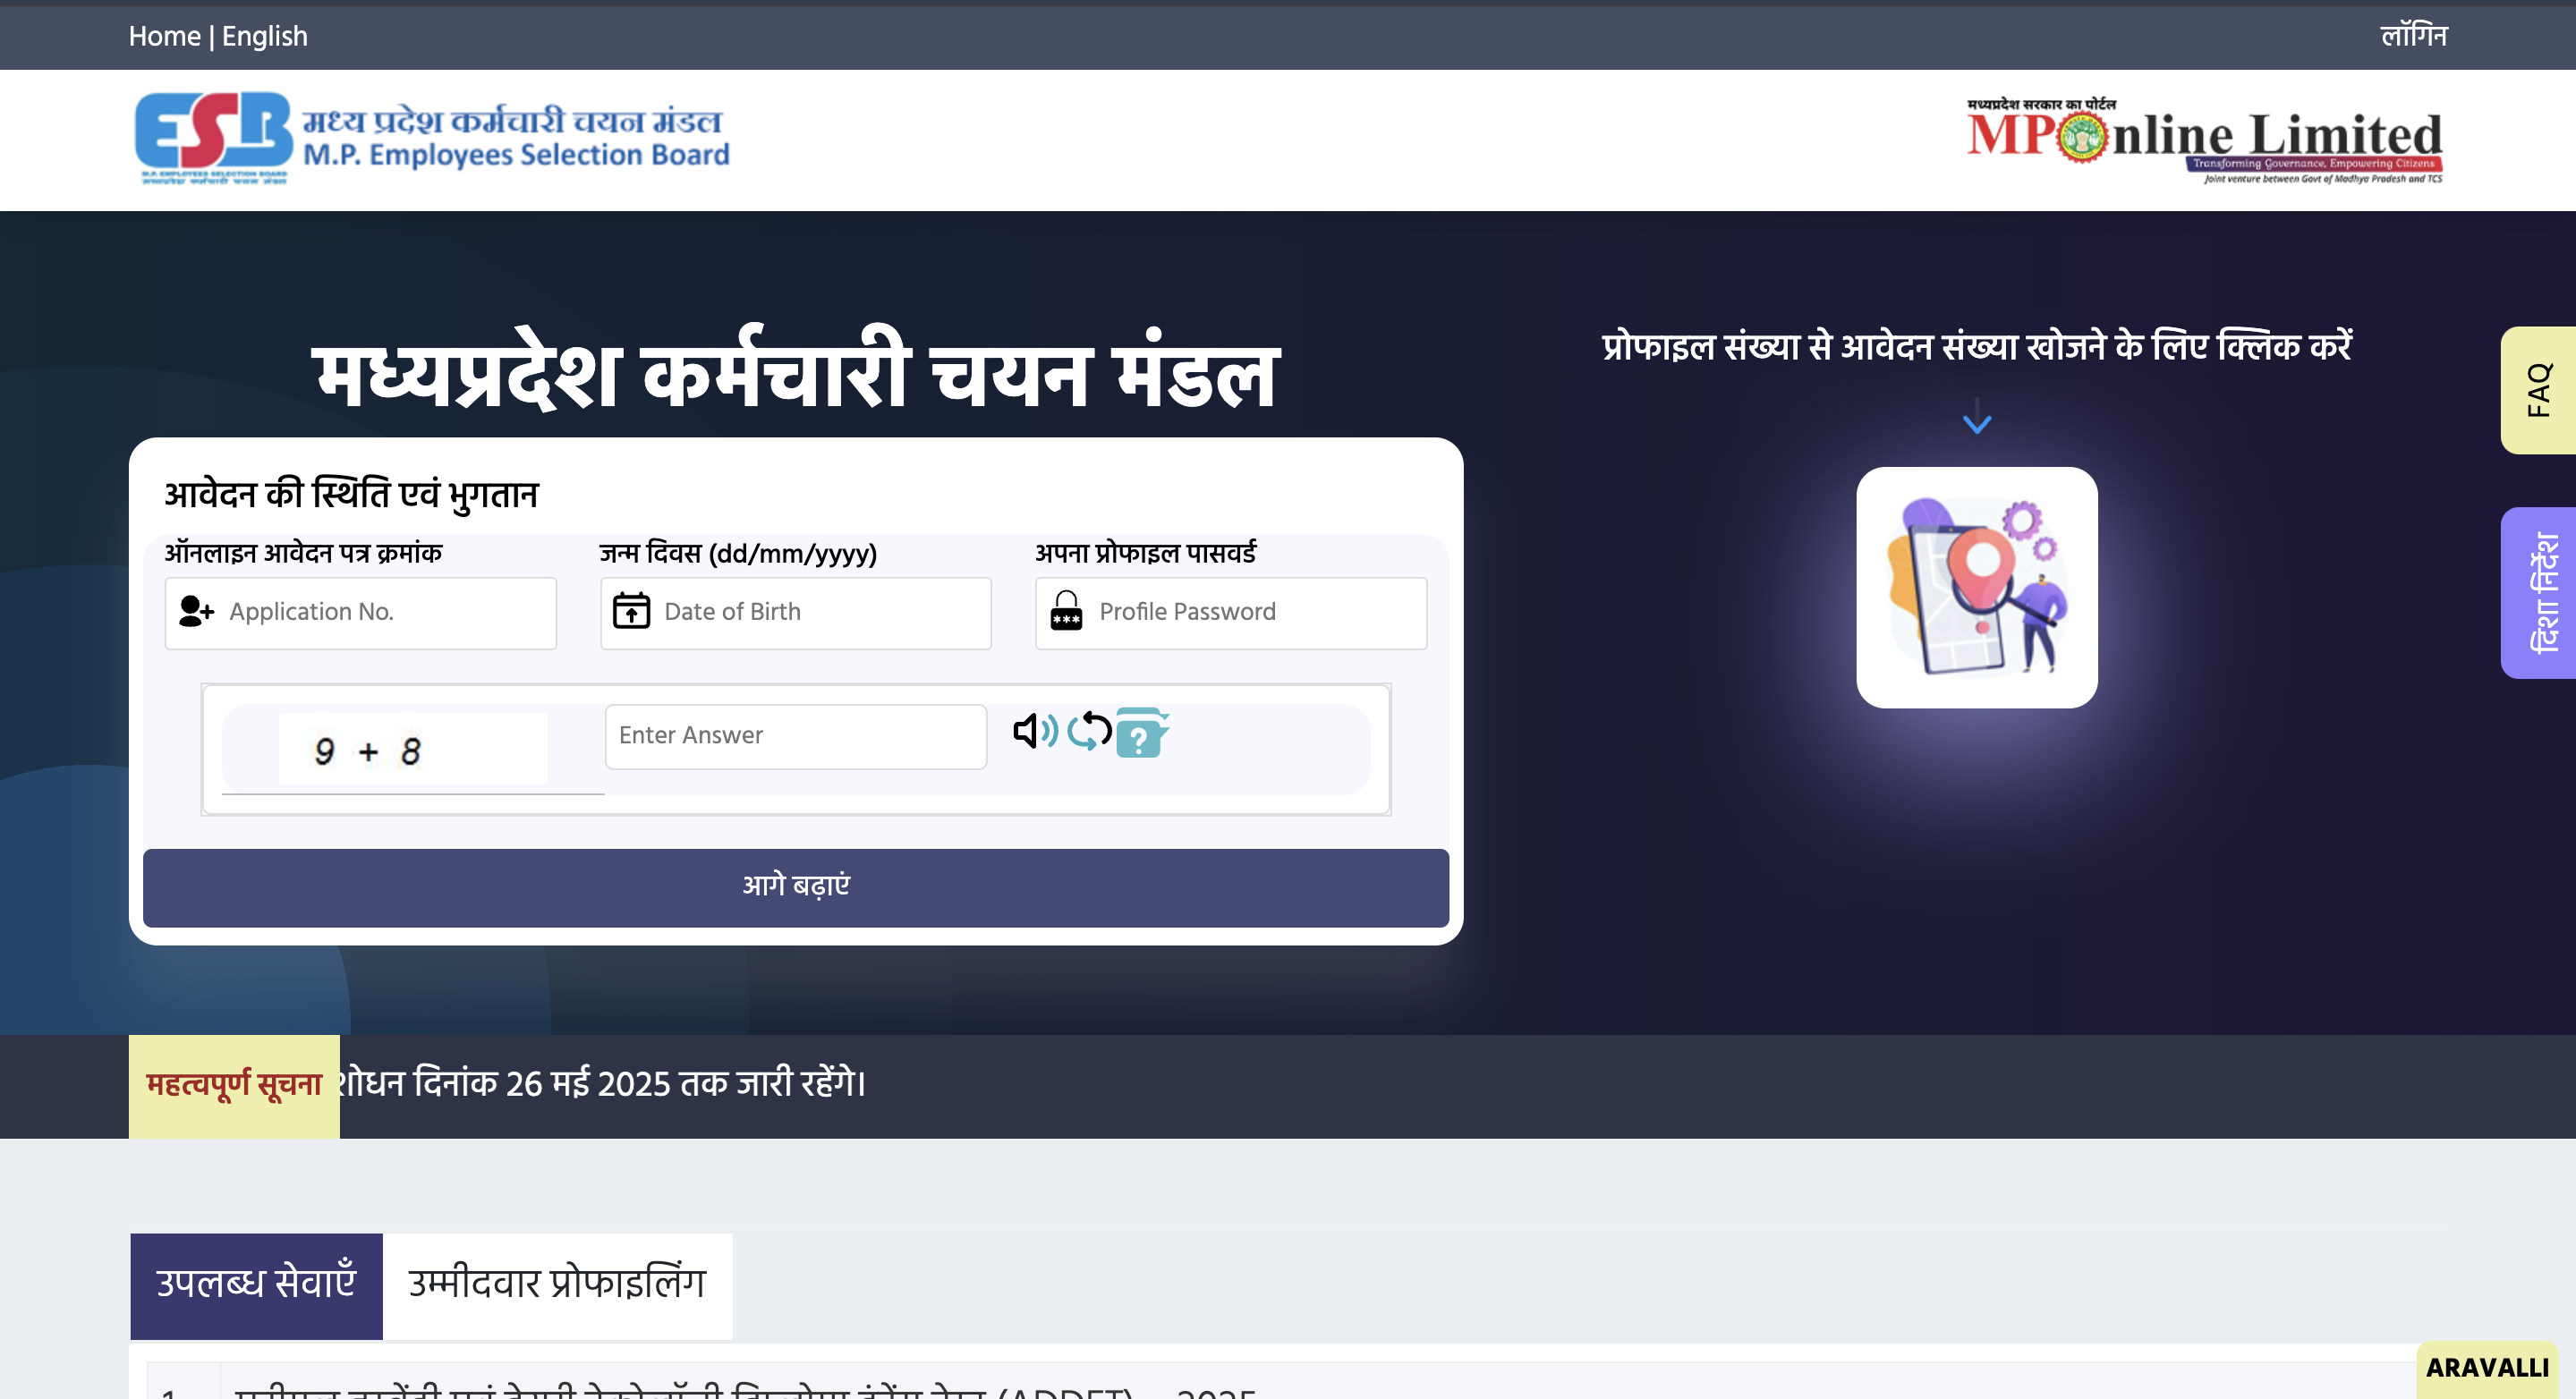Focus the Date of Birth field
2576x1399 pixels.
tap(795, 613)
